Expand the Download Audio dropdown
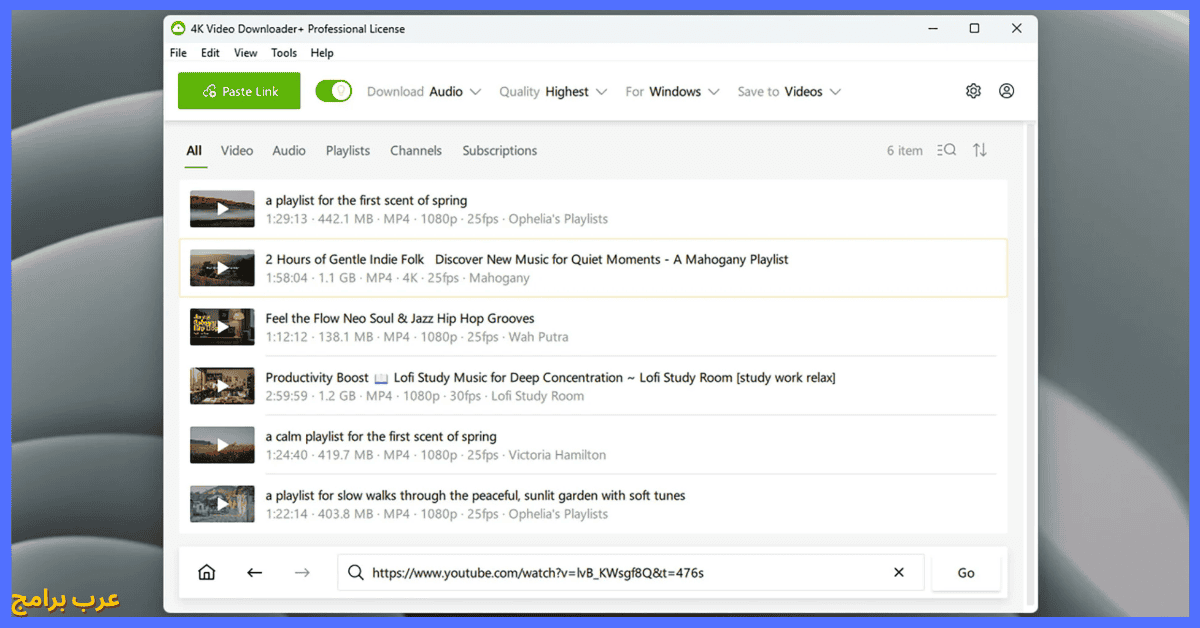This screenshot has width=1200, height=628. (424, 91)
